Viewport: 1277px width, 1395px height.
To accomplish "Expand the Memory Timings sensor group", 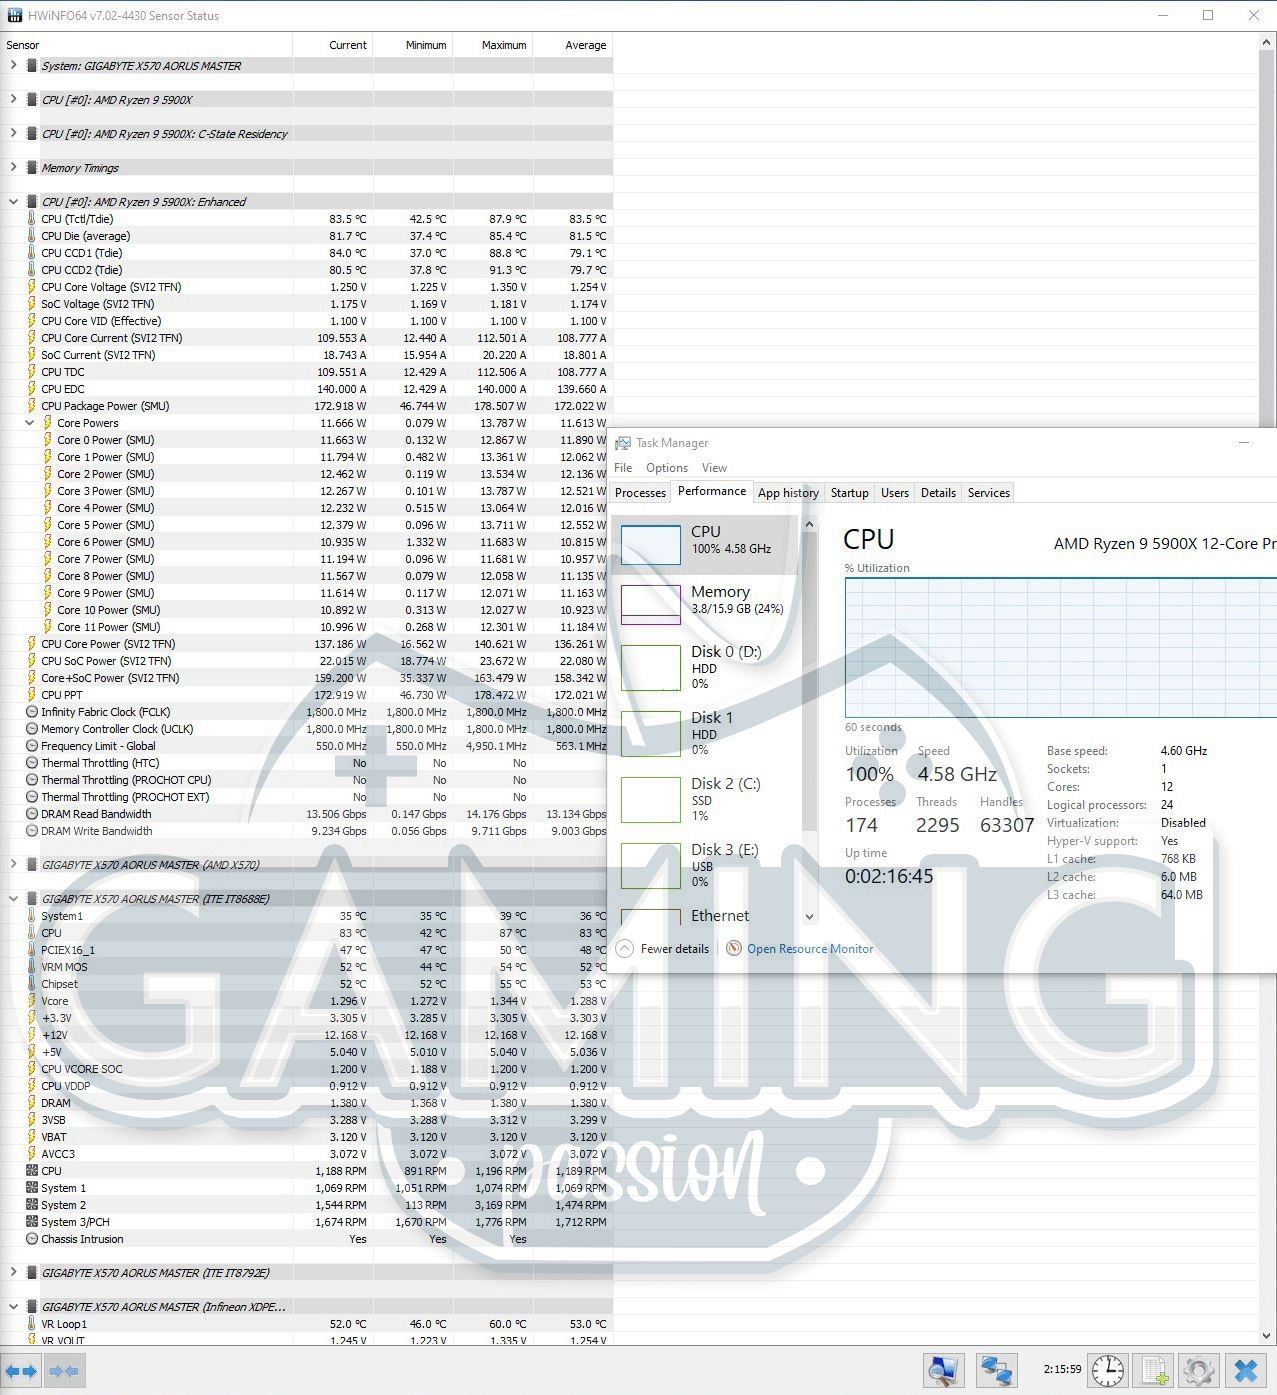I will (x=13, y=167).
